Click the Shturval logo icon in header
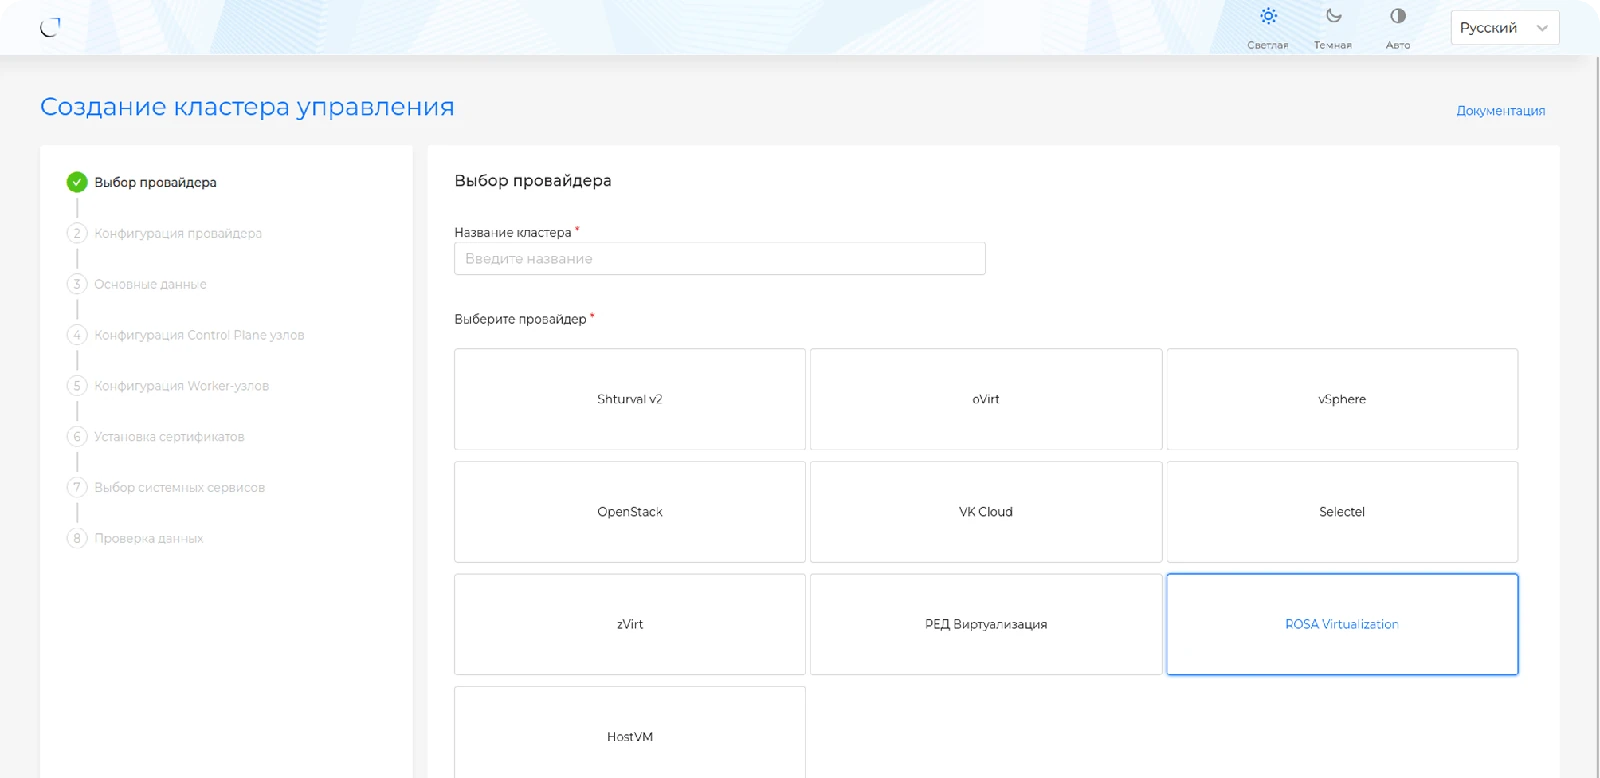 click(50, 27)
